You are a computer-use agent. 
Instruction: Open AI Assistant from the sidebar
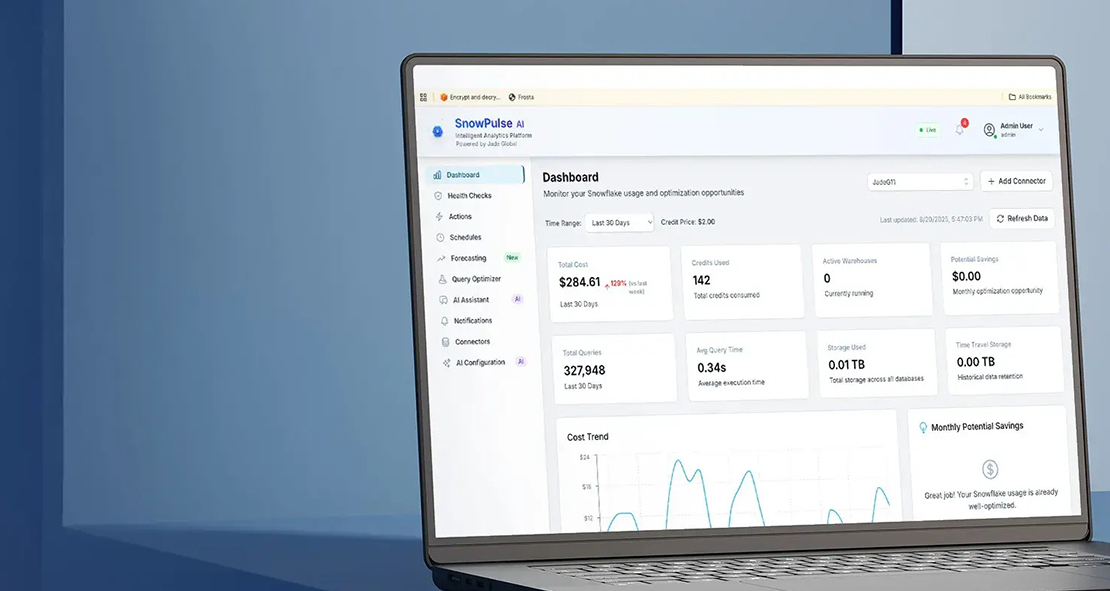pyautogui.click(x=471, y=300)
